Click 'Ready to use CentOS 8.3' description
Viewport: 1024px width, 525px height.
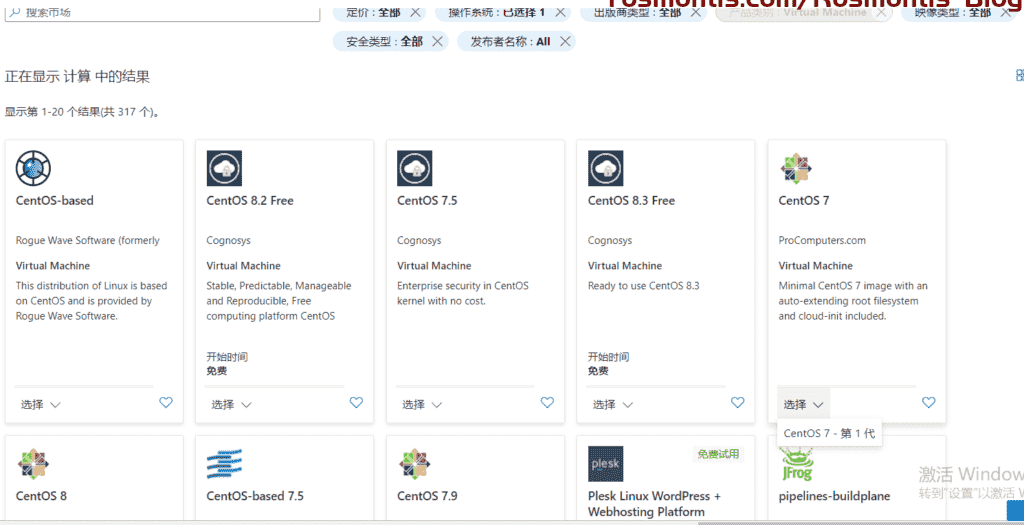point(643,285)
